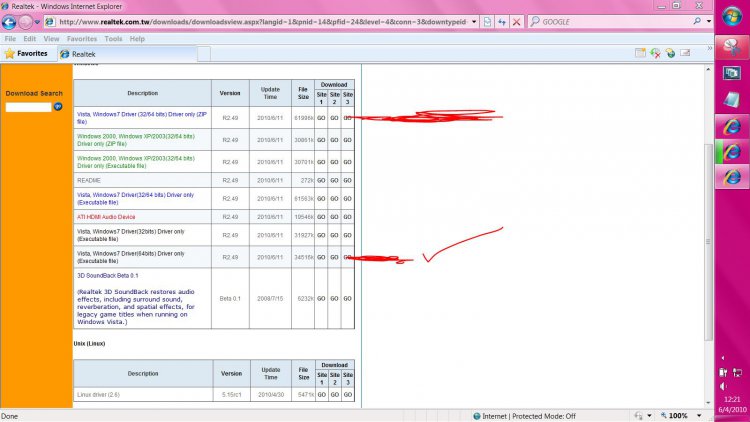Open the README download description link
This screenshot has width=750, height=422.
point(90,180)
